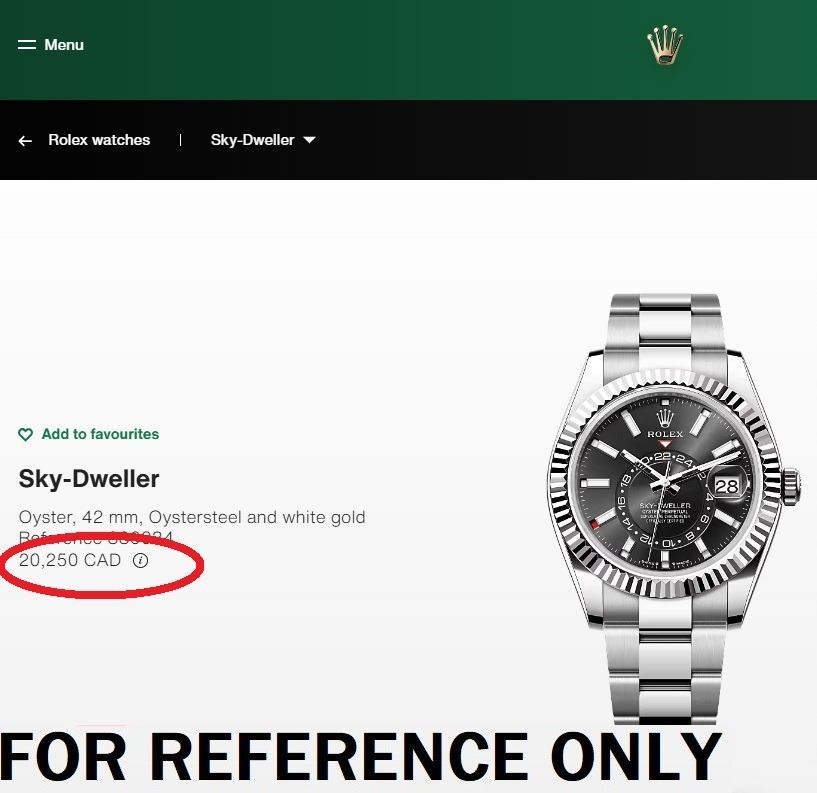The height and width of the screenshot is (793, 817).
Task: Click the FOR REFERENCE ONLY text
Action: point(361,757)
